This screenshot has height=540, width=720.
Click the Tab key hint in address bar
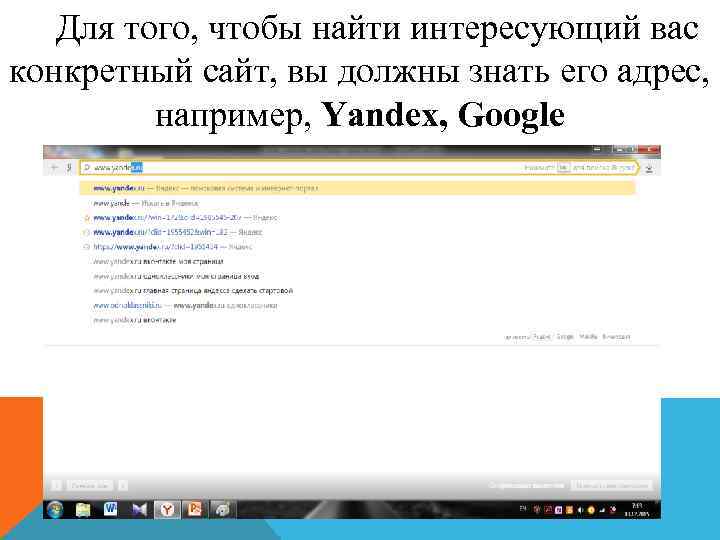(x=562, y=168)
